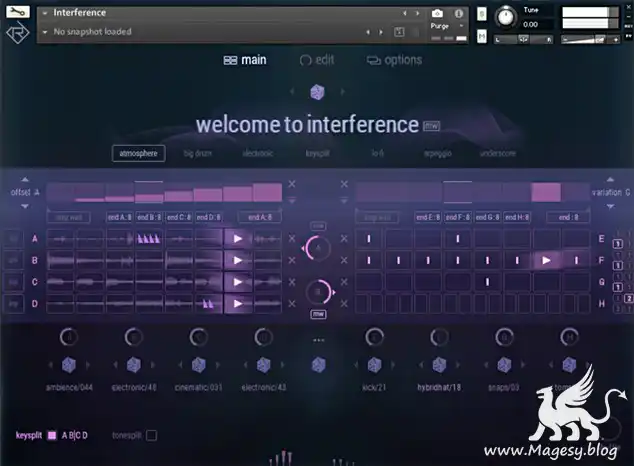Clear row E with its X icon
Screen dimensions: 634x466
(x=344, y=238)
